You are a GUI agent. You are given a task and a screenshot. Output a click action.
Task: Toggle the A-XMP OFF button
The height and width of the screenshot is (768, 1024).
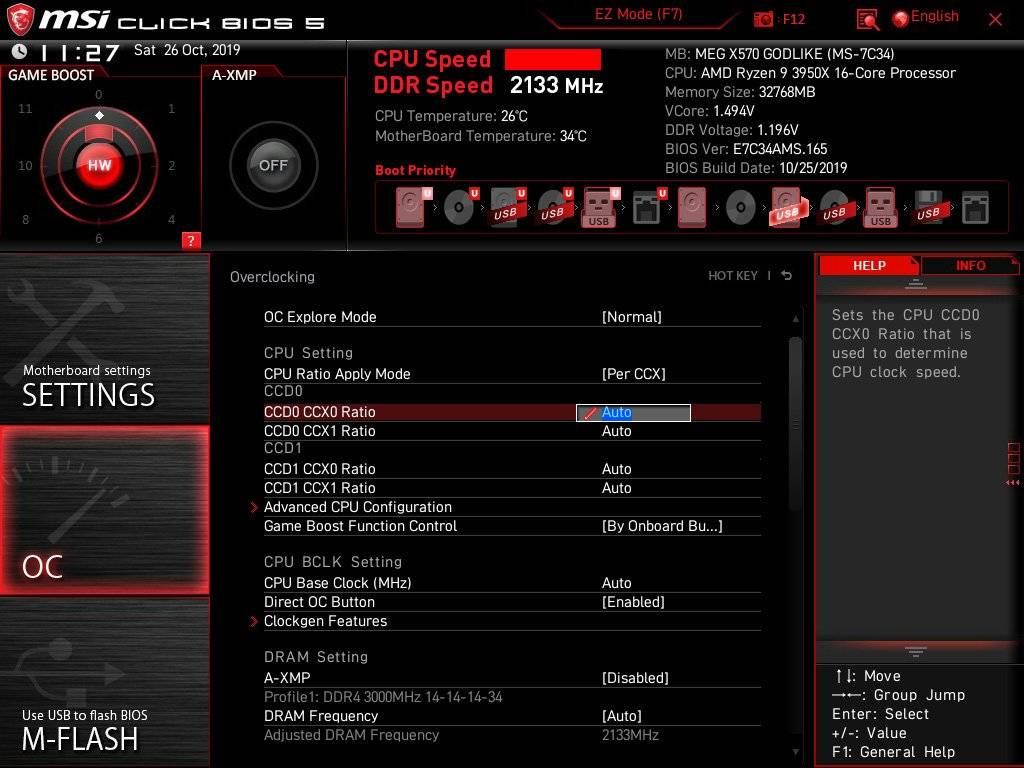click(272, 166)
